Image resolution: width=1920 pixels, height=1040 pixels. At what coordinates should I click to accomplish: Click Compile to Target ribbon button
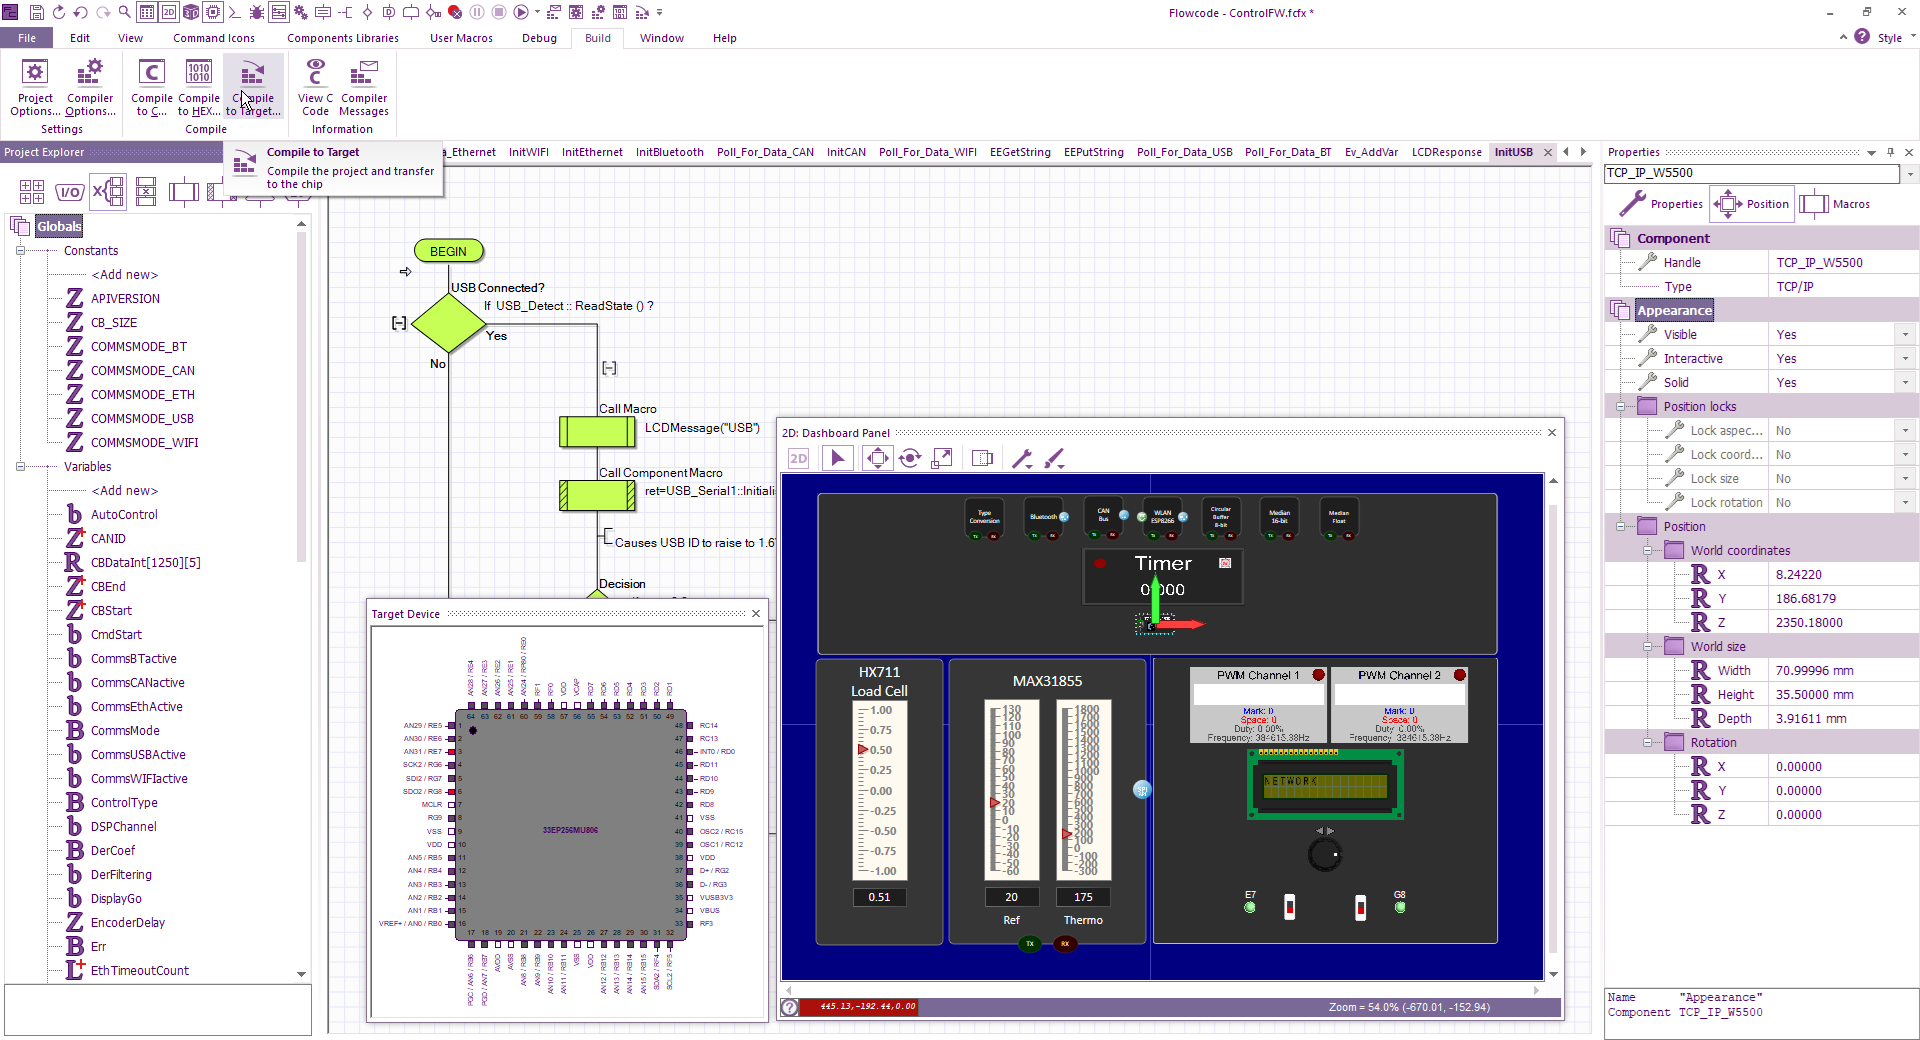(x=253, y=88)
